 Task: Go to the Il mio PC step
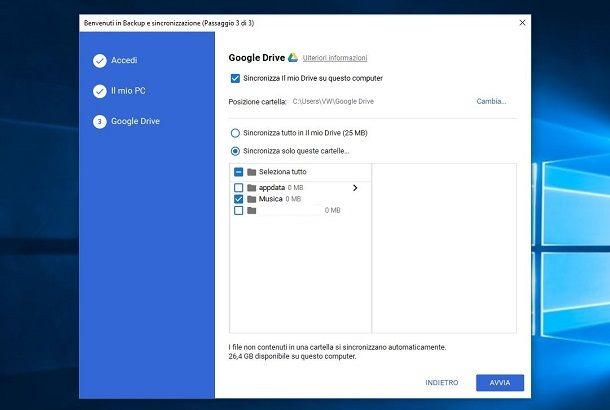[128, 91]
